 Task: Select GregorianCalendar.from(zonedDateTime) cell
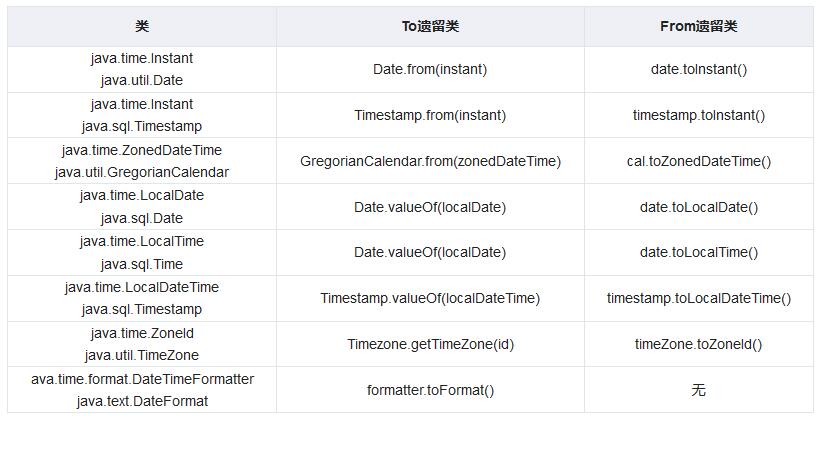point(430,161)
